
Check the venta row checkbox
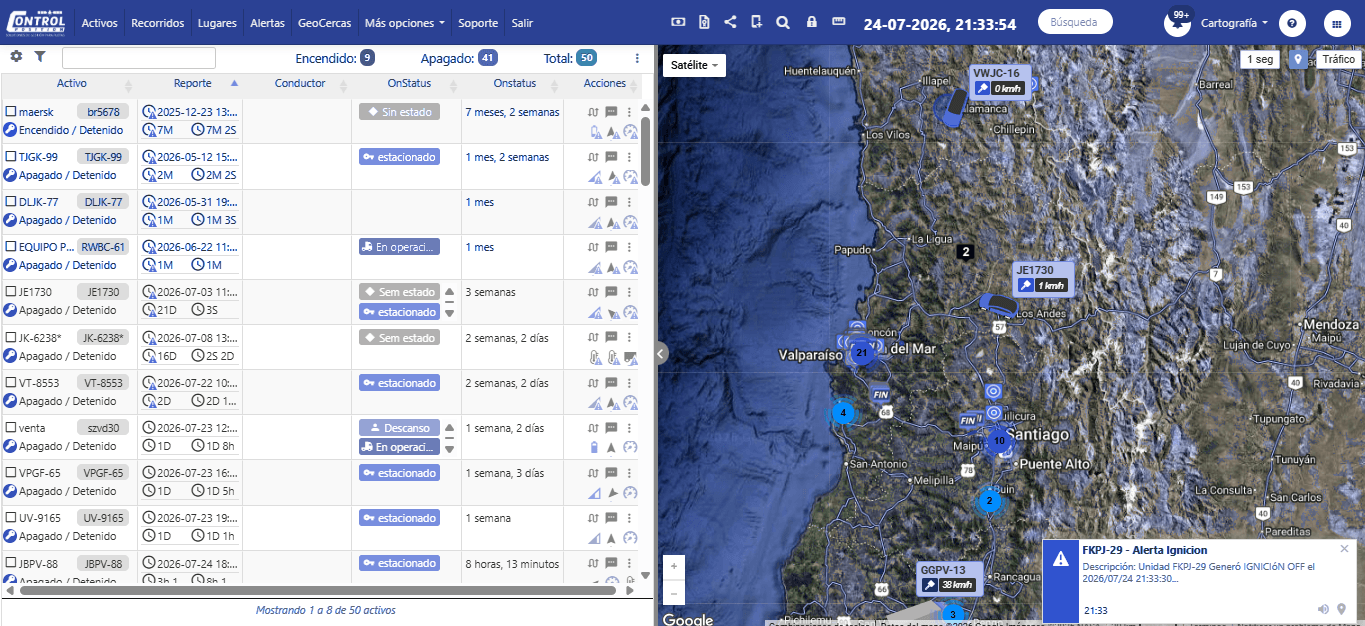tap(11, 428)
